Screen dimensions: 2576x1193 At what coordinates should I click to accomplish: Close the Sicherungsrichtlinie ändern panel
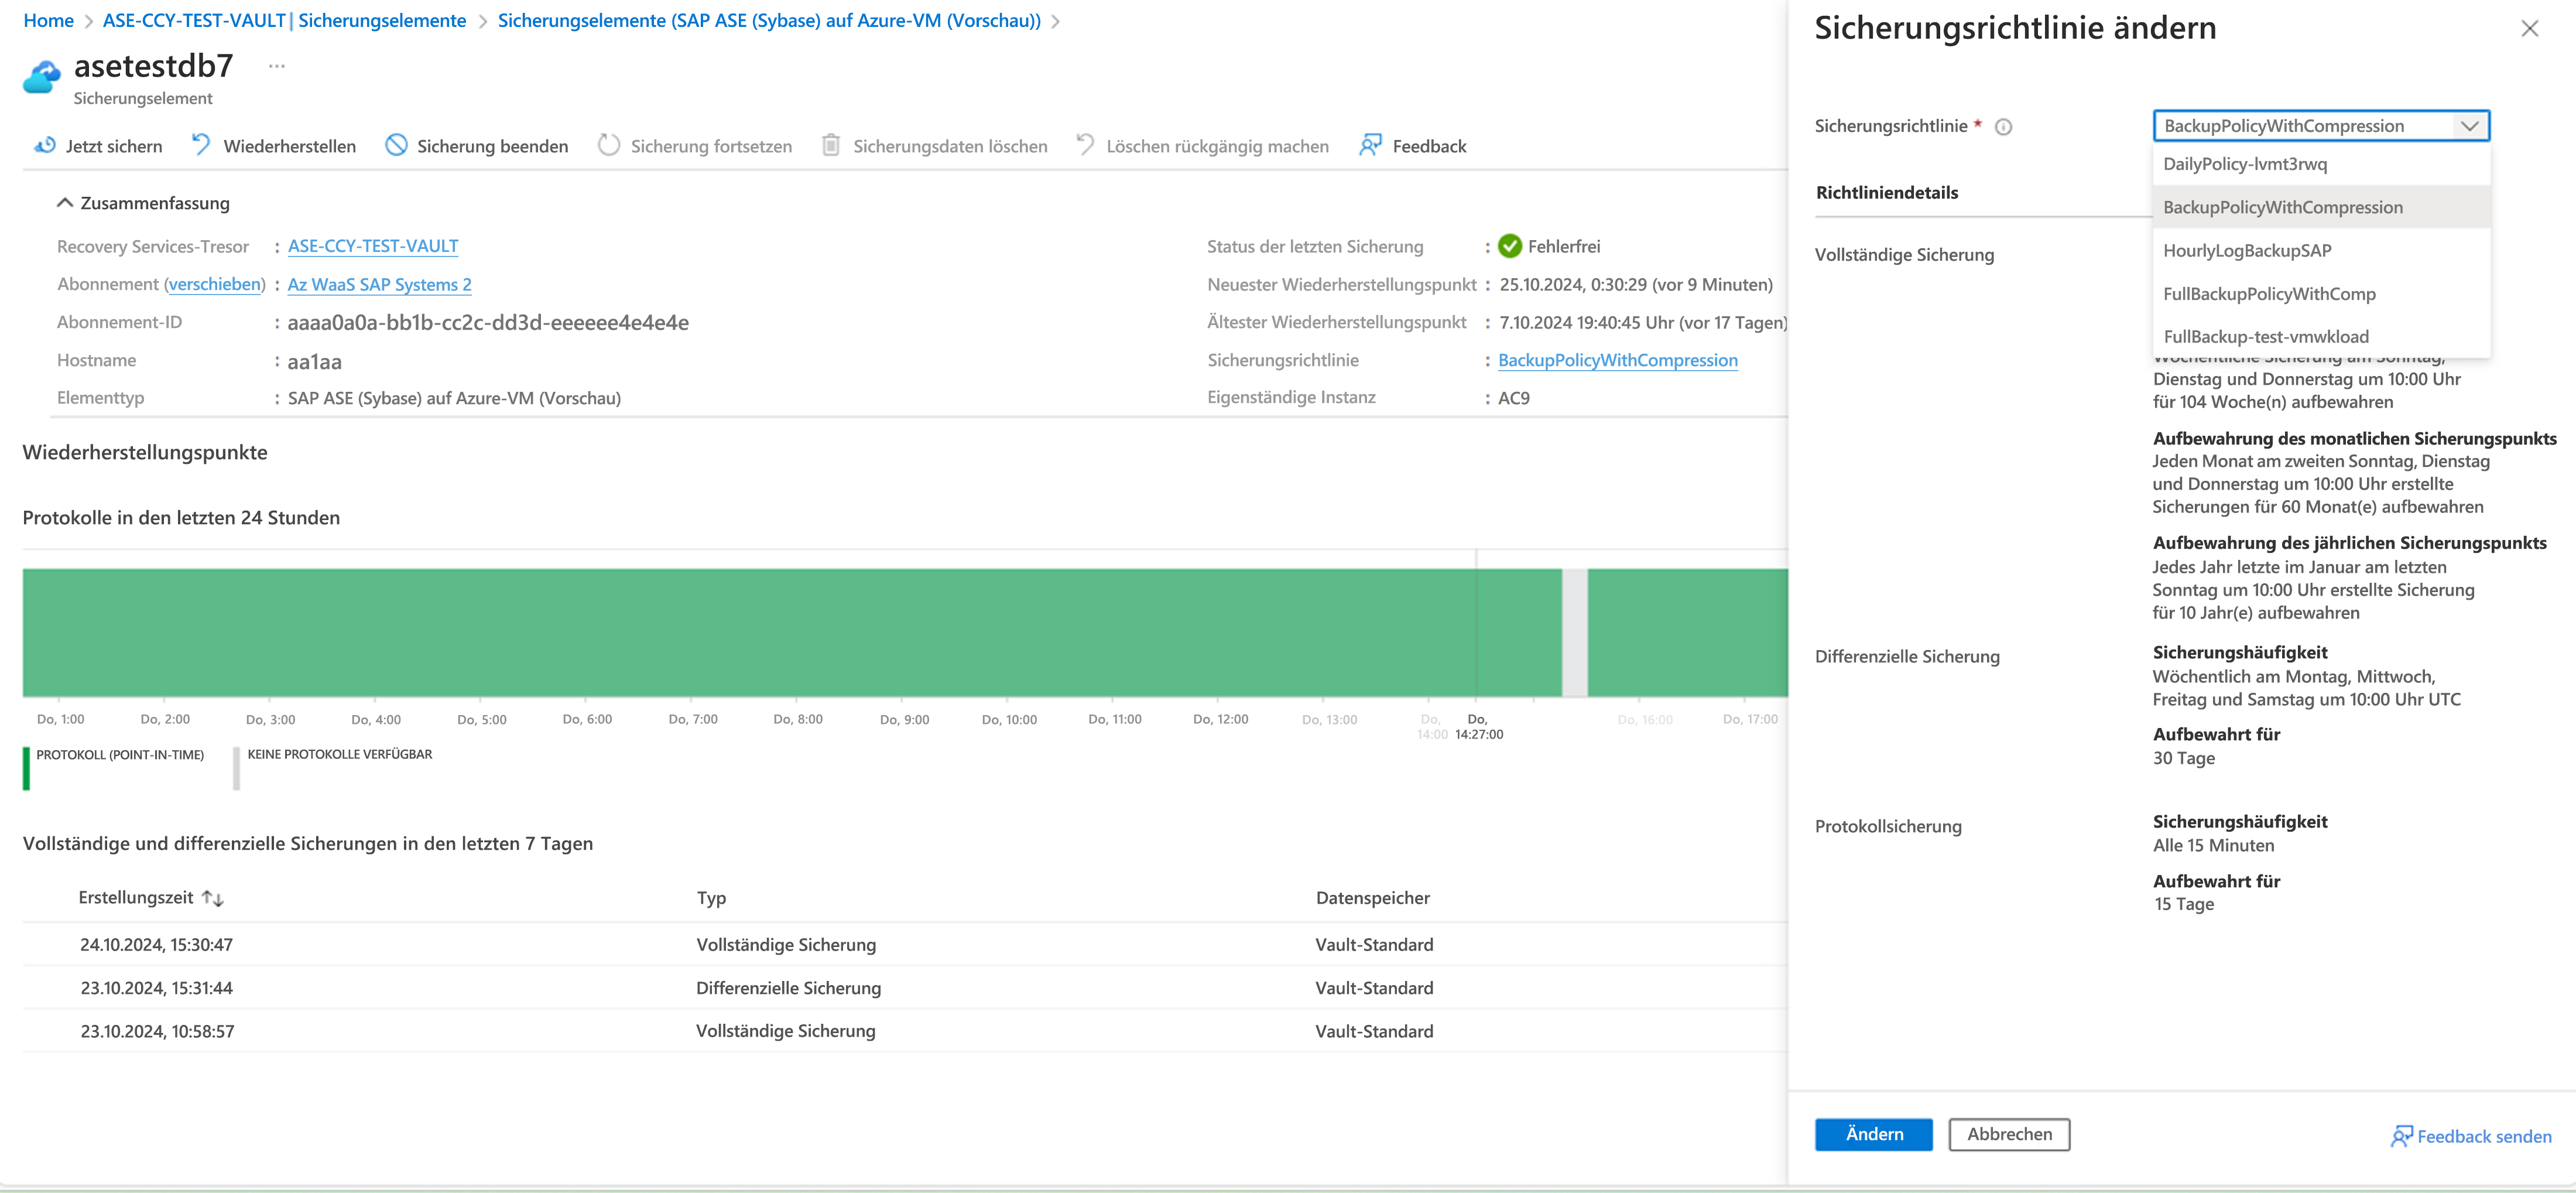(x=2529, y=29)
